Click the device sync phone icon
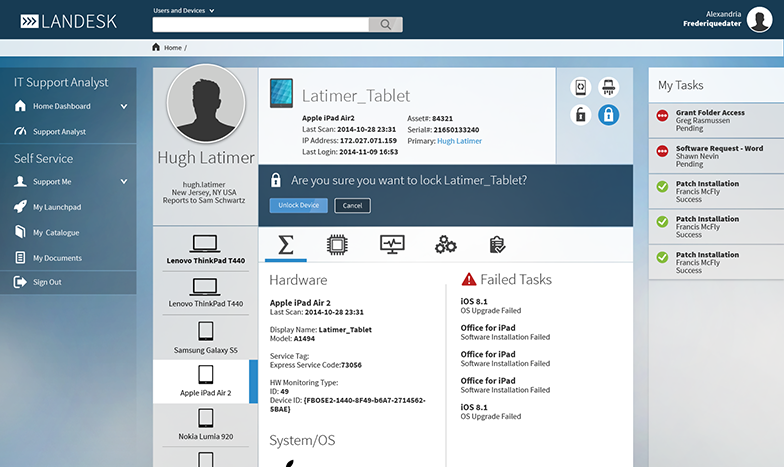 581,88
